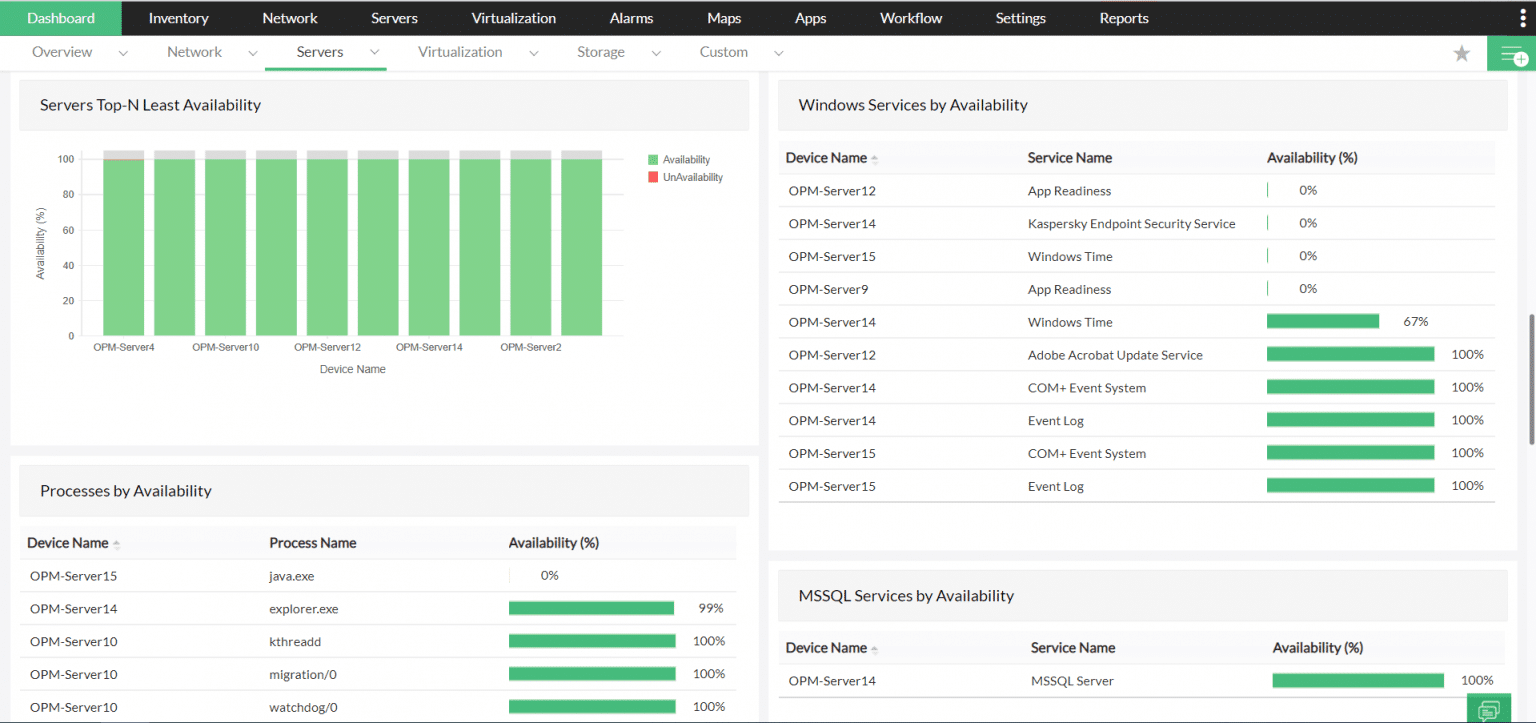Click the green add widget icon
Image resolution: width=1536 pixels, height=723 pixels.
(x=1513, y=55)
